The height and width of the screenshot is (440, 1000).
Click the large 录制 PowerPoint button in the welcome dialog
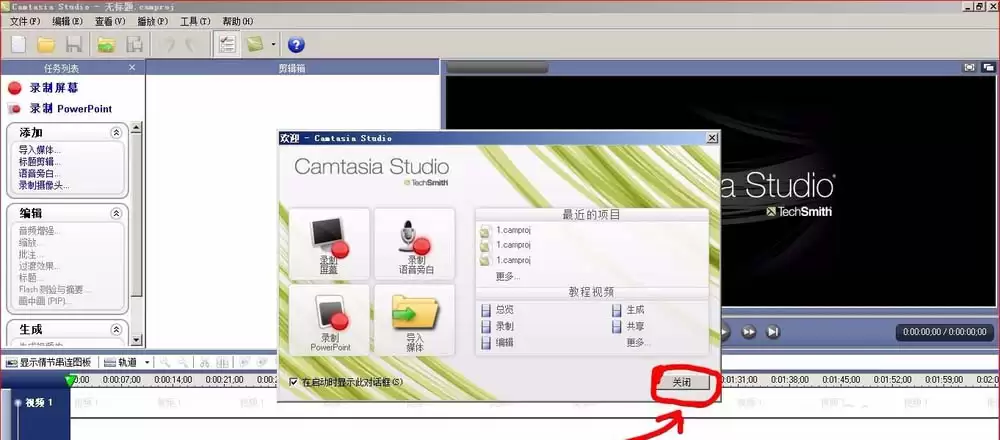tap(329, 320)
